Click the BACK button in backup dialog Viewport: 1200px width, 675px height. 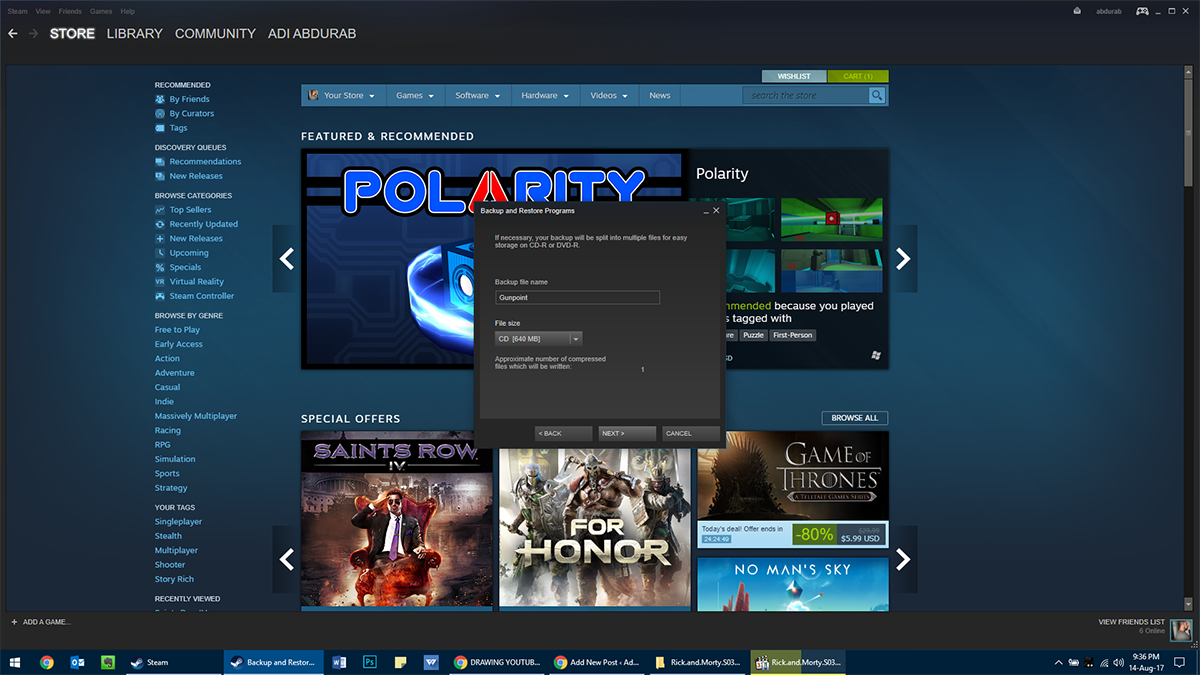[x=564, y=433]
